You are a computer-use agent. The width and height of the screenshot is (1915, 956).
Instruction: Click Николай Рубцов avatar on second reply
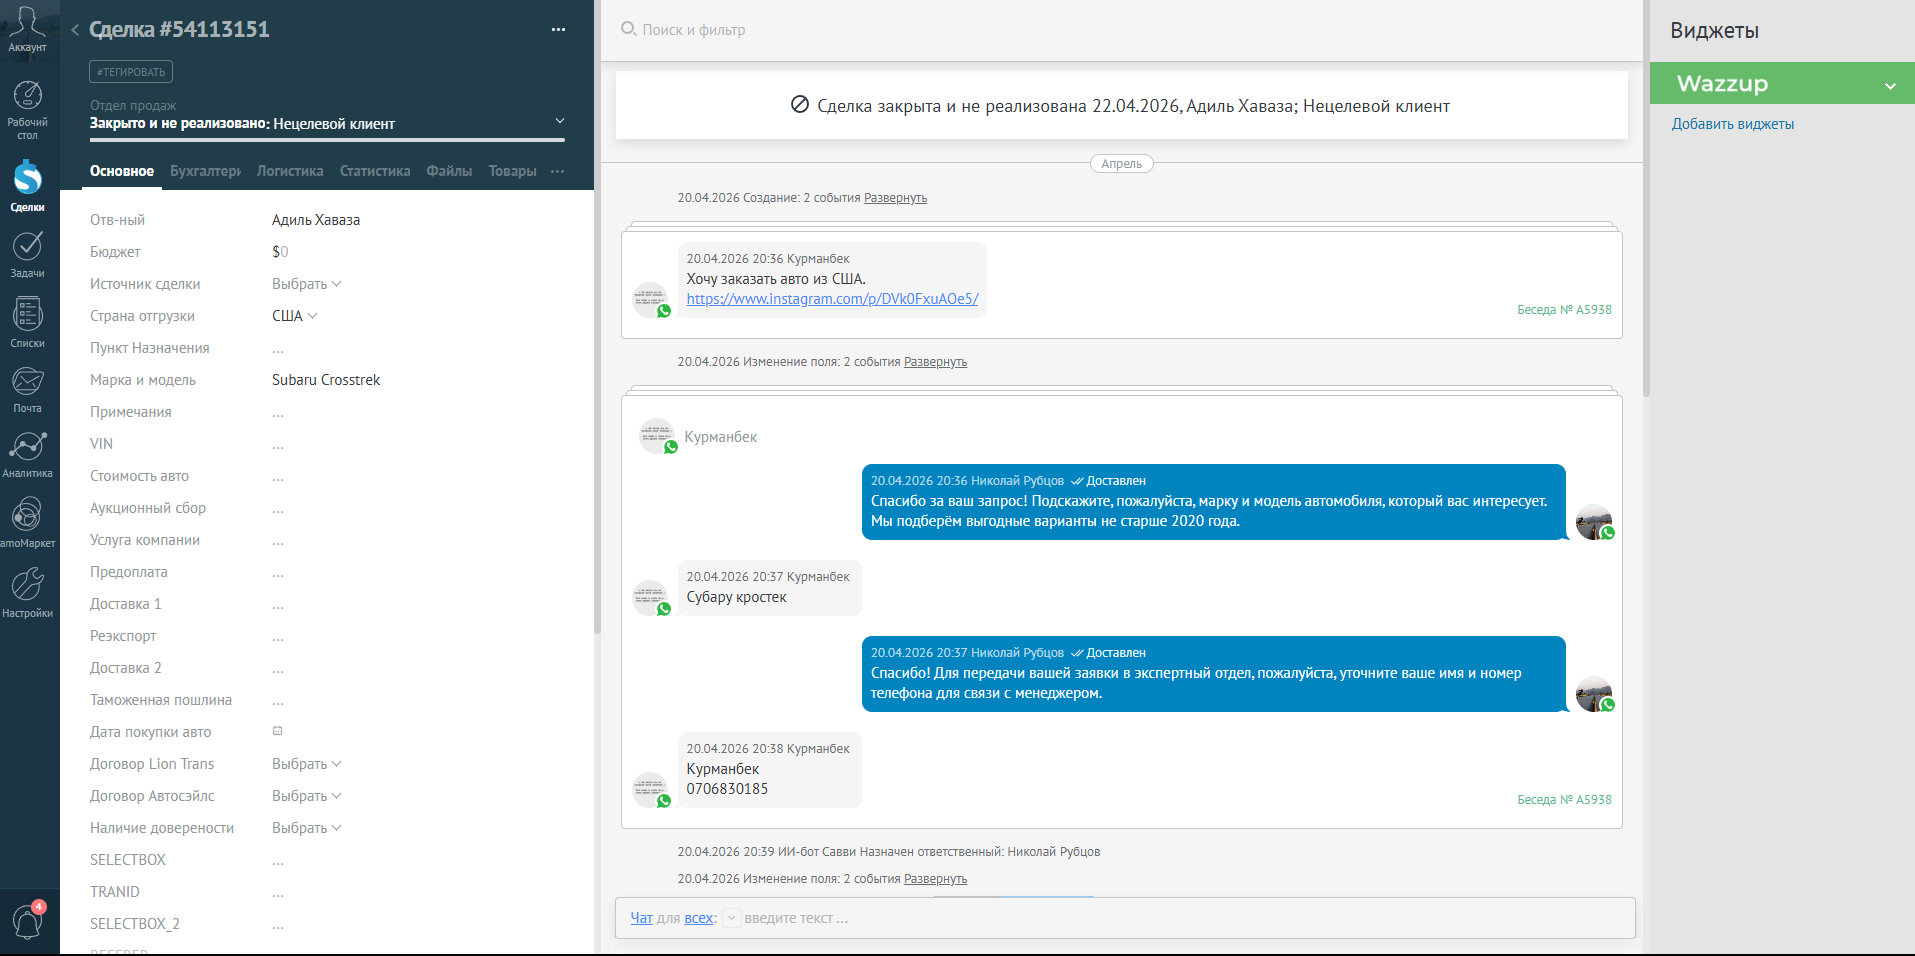(1594, 694)
